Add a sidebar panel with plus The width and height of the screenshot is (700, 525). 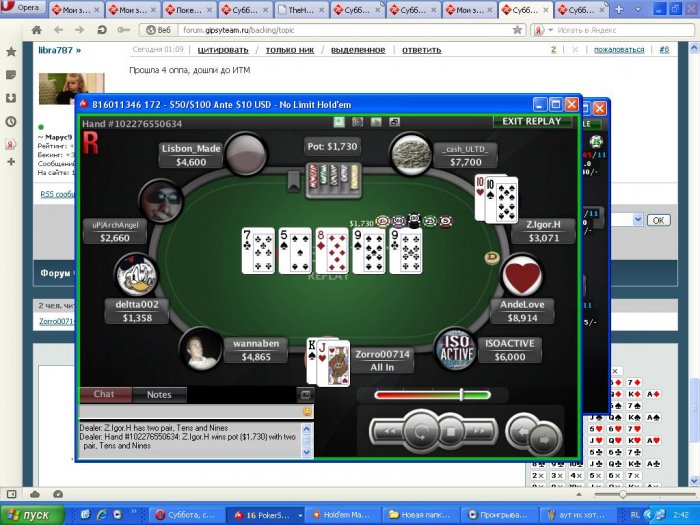click(x=11, y=162)
